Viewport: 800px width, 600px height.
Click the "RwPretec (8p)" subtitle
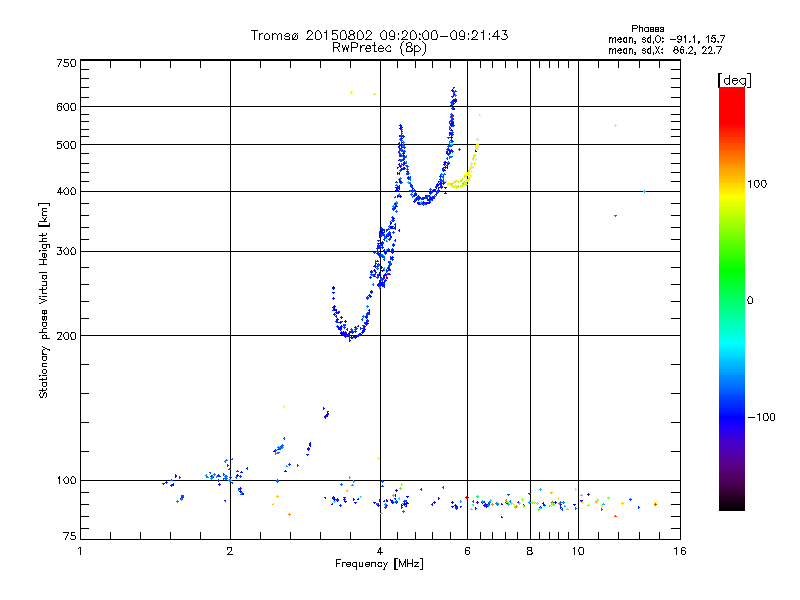pos(379,48)
